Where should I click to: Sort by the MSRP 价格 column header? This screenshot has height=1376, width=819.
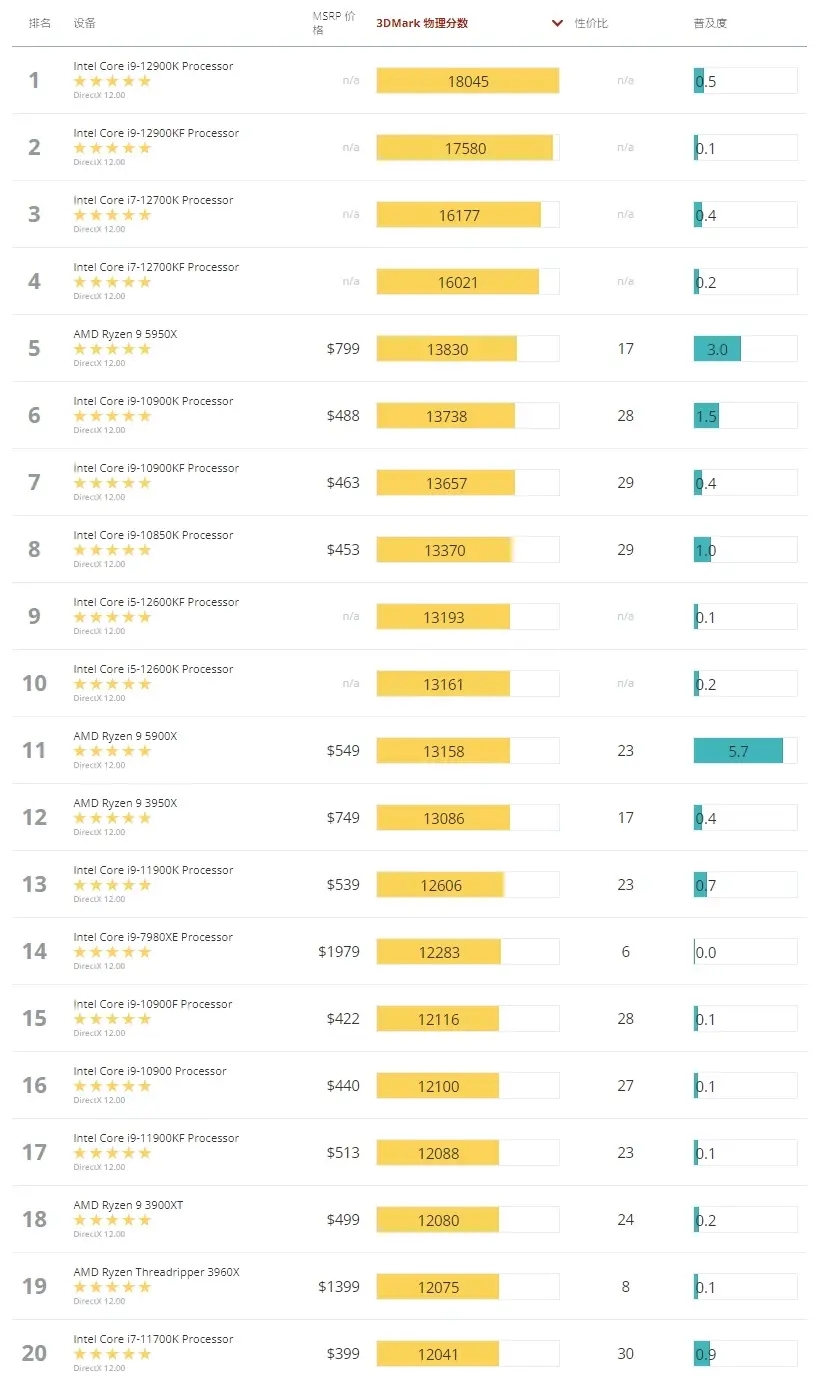(333, 23)
